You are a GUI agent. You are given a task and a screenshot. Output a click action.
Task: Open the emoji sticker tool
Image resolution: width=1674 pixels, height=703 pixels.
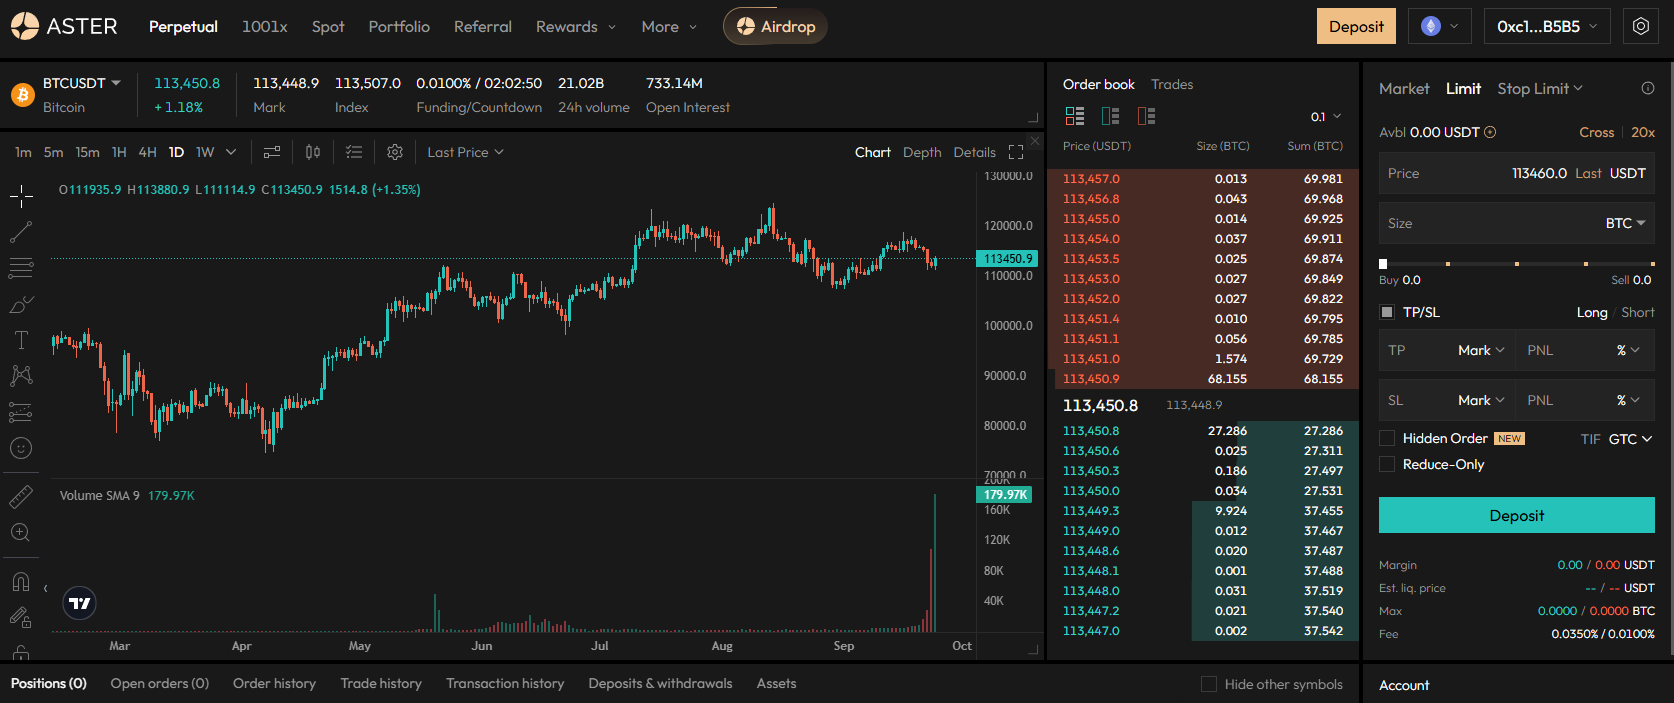pyautogui.click(x=21, y=448)
